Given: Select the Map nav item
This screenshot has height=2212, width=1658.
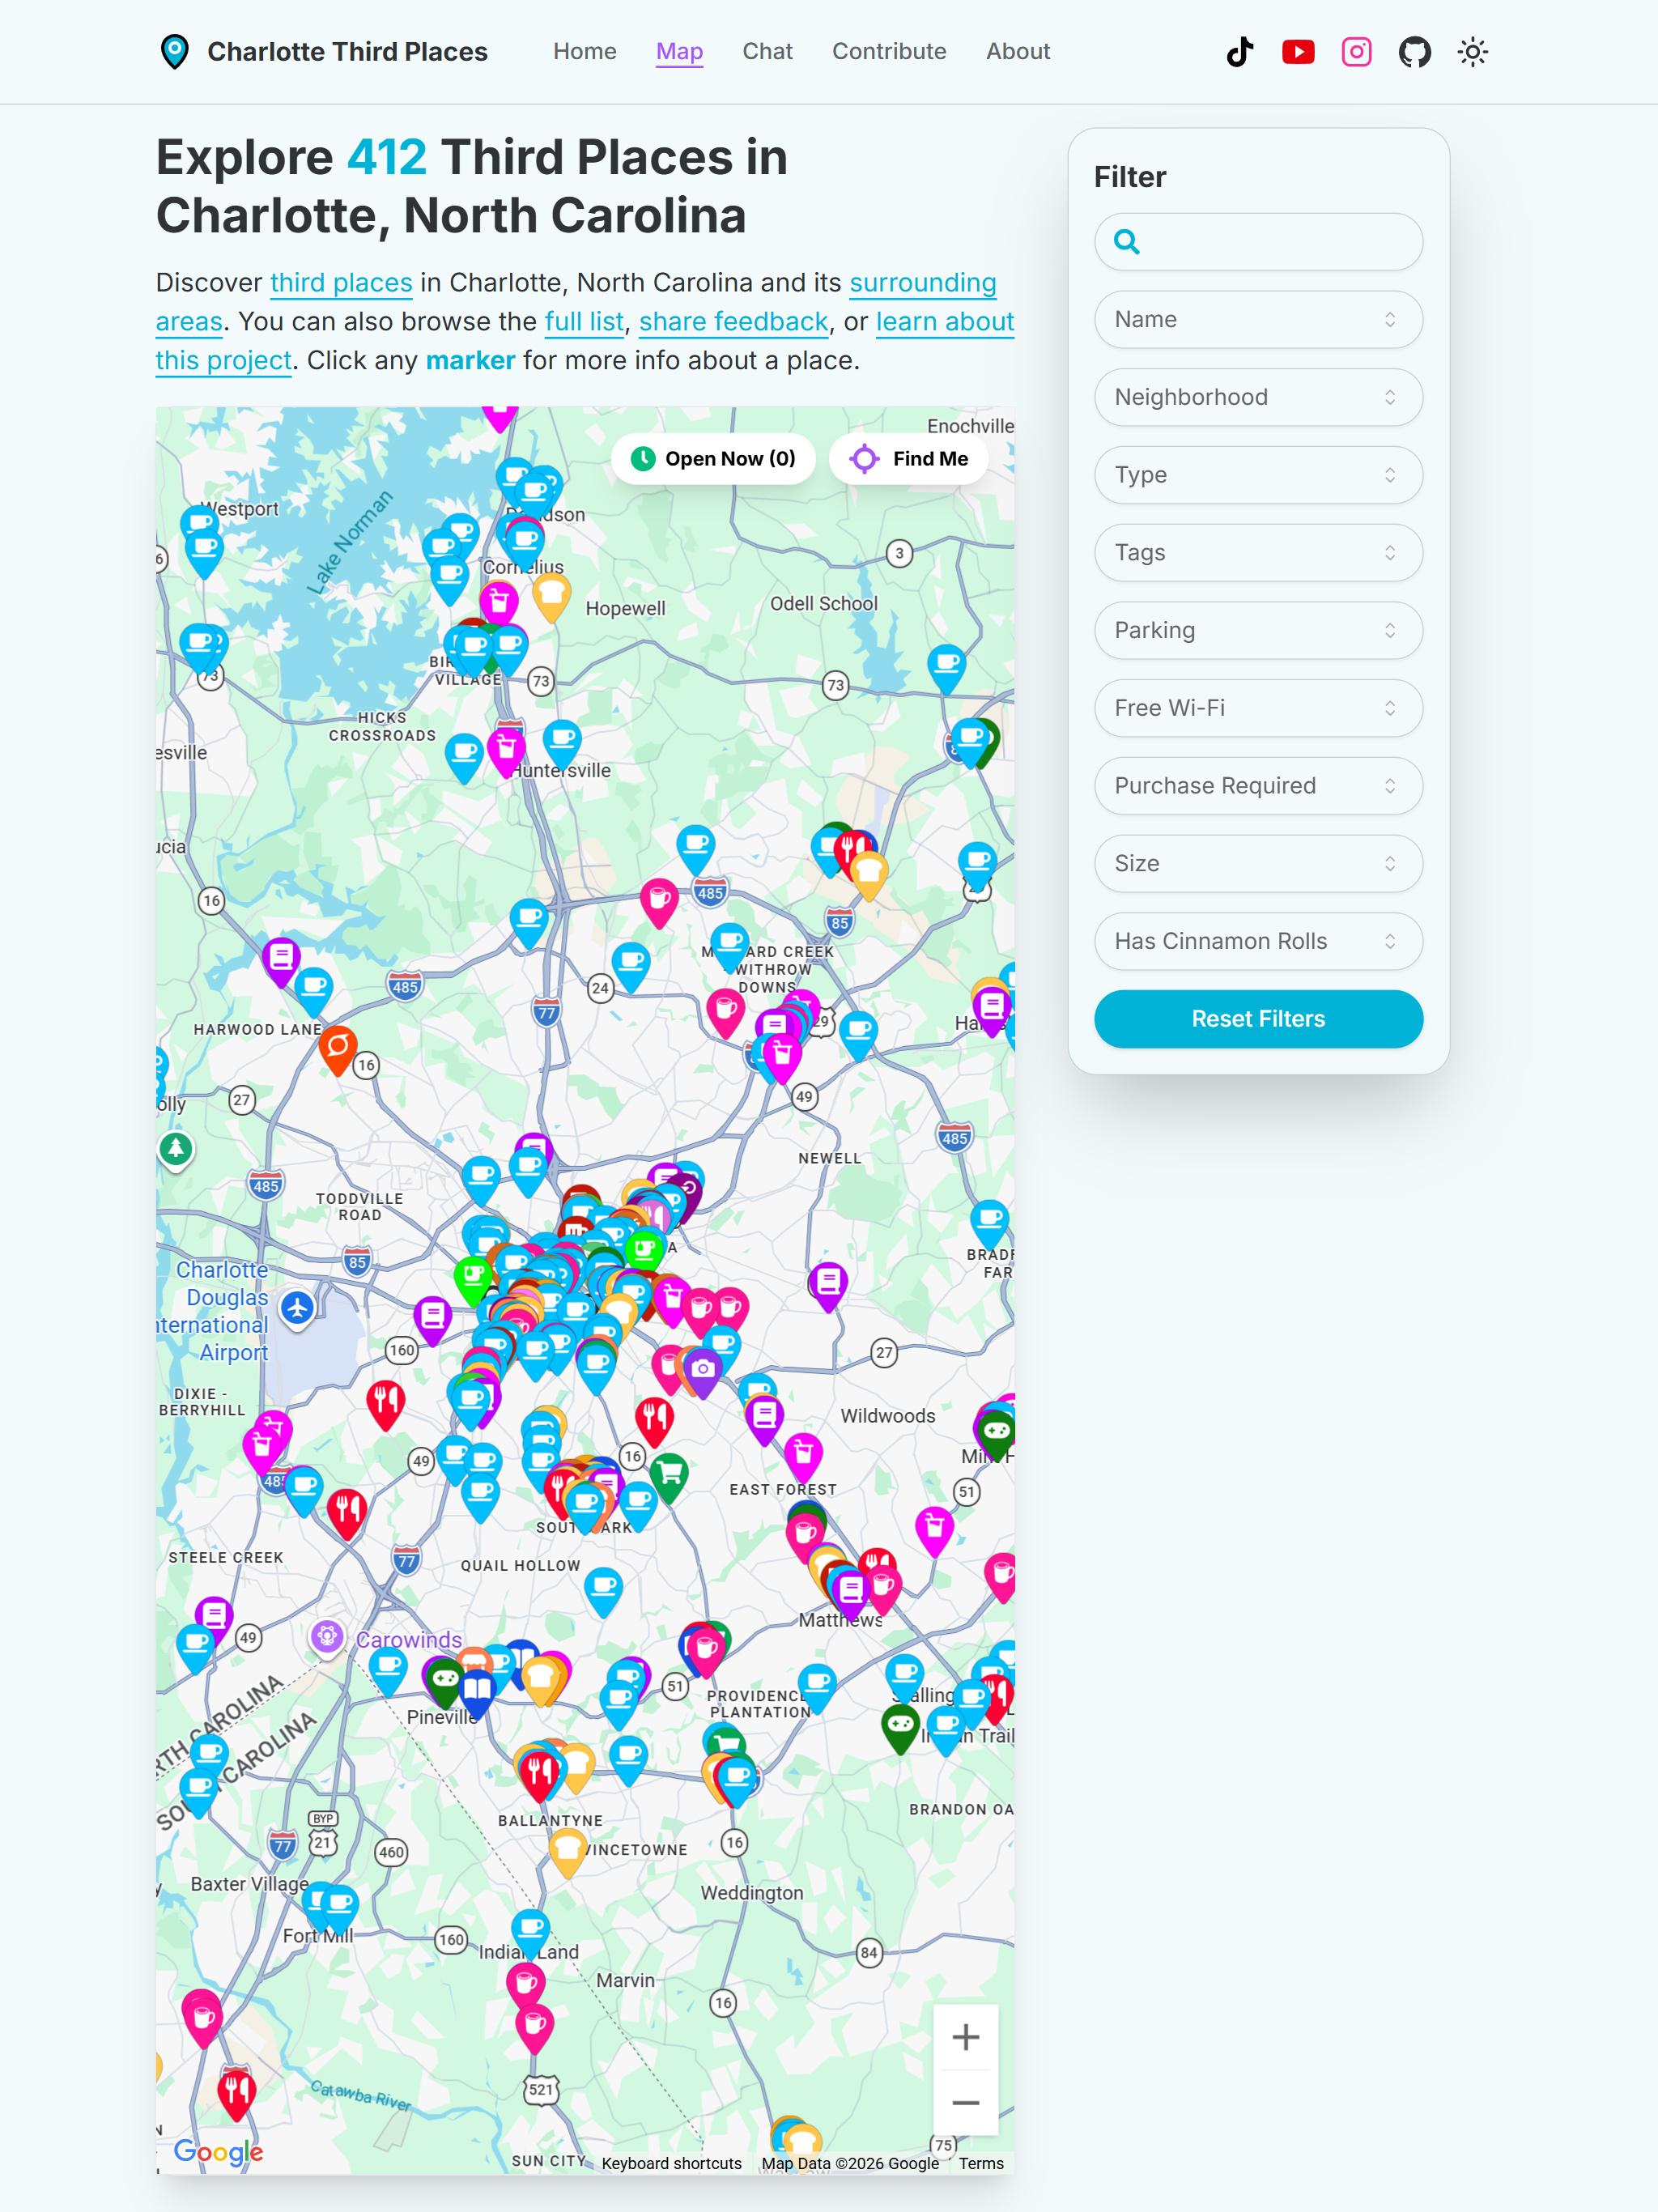Looking at the screenshot, I should pyautogui.click(x=680, y=51).
